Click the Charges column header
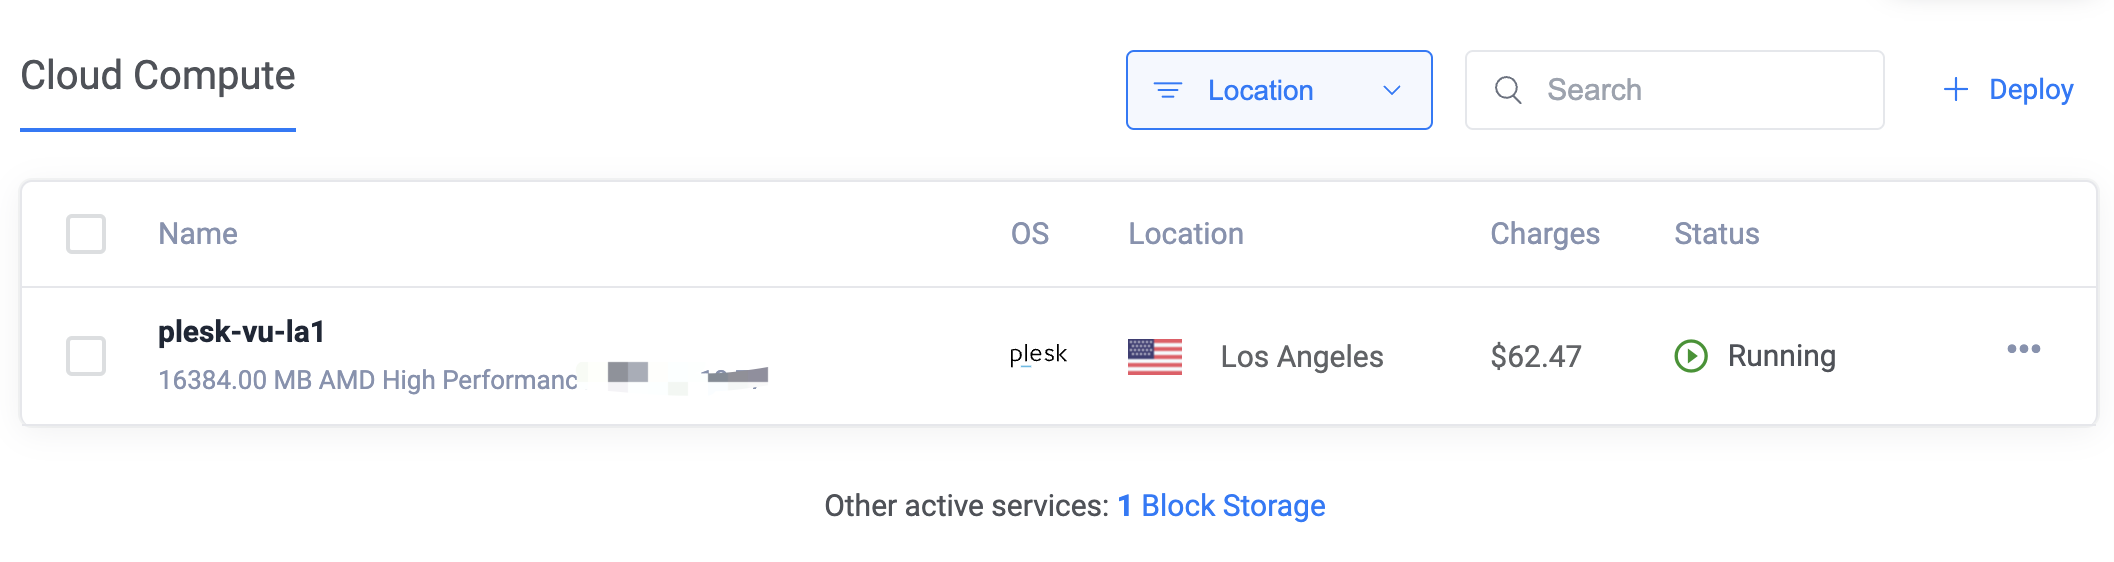Viewport: 2114px width, 562px height. 1545,234
